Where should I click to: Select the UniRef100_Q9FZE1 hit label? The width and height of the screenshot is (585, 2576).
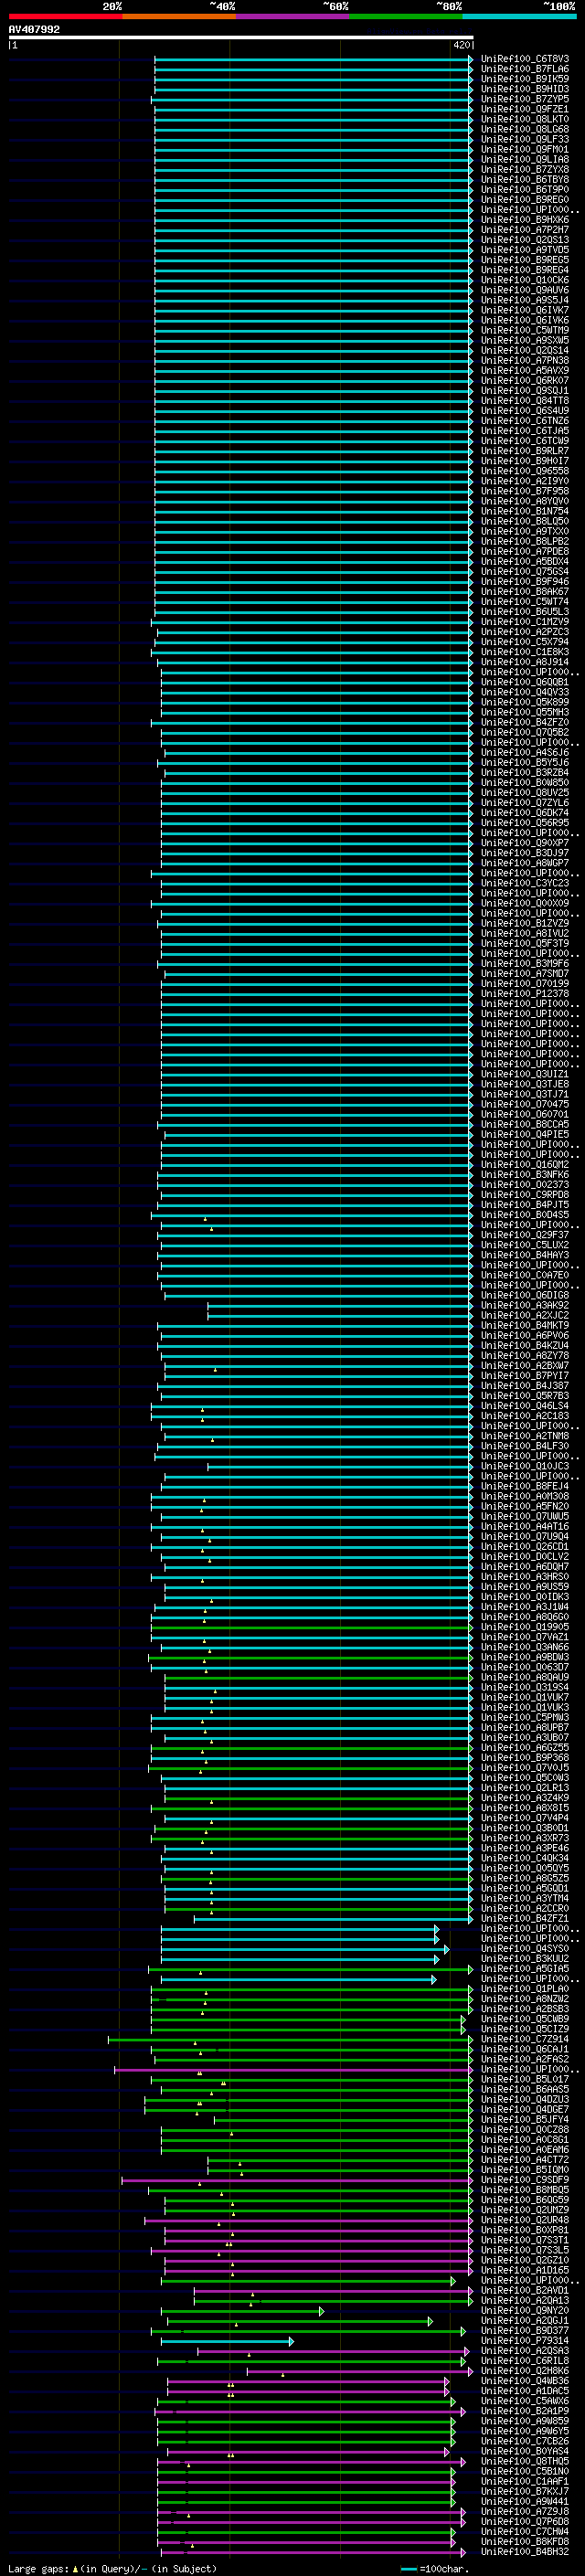(x=525, y=109)
